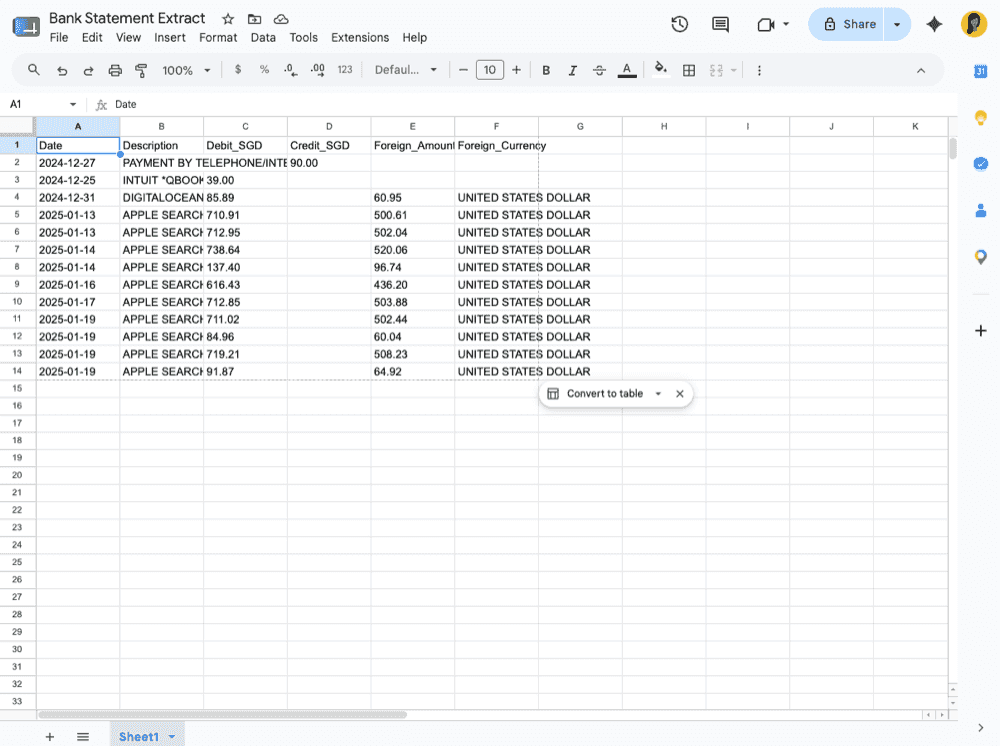Image resolution: width=1000 pixels, height=746 pixels.
Task: Open Google Calendar side panel
Action: (981, 71)
